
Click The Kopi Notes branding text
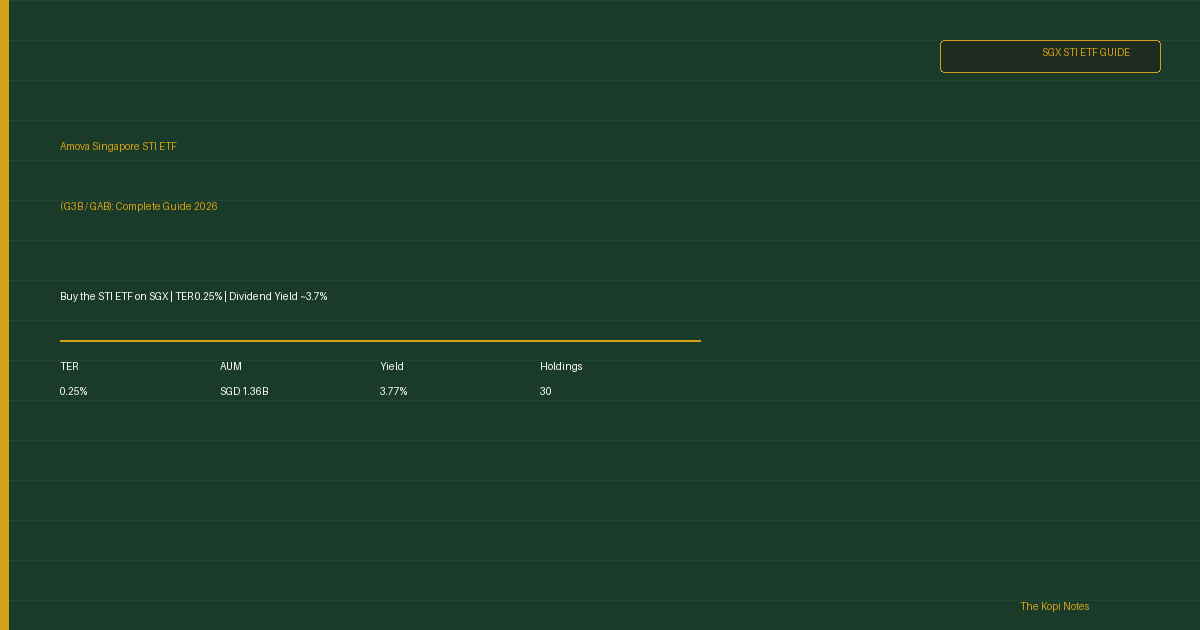pyautogui.click(x=1055, y=607)
